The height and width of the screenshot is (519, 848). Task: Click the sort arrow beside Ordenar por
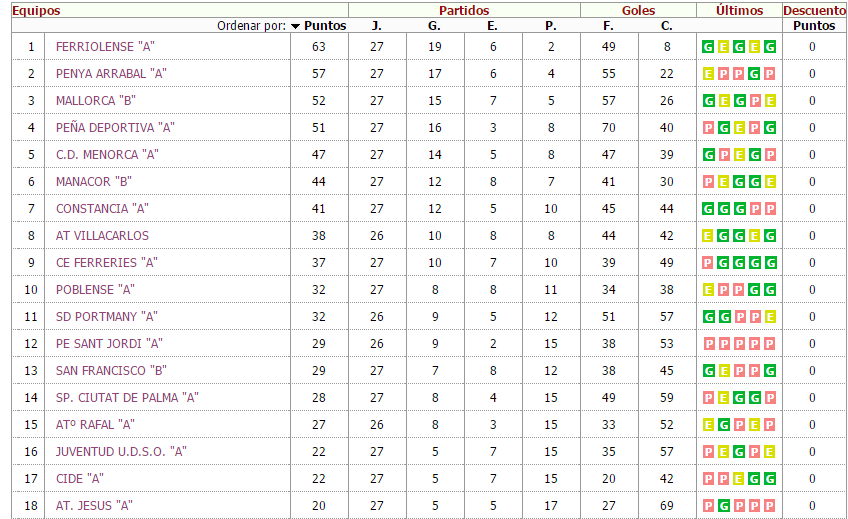pyautogui.click(x=295, y=26)
